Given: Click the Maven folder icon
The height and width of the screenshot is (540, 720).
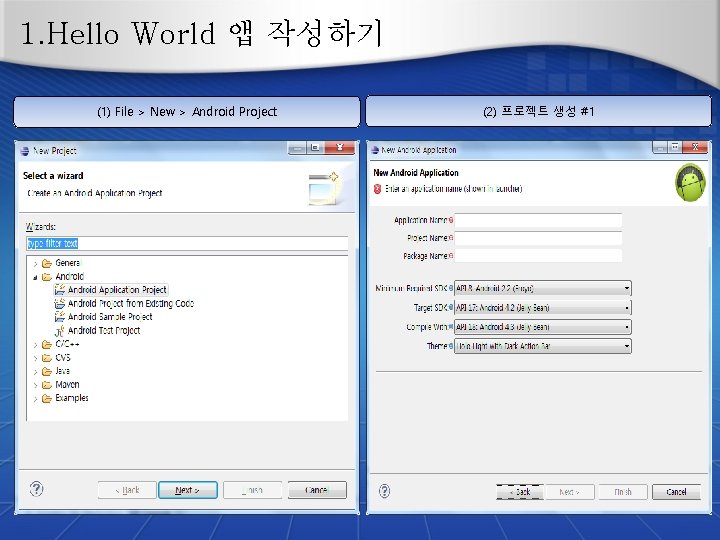Looking at the screenshot, I should pos(46,385).
